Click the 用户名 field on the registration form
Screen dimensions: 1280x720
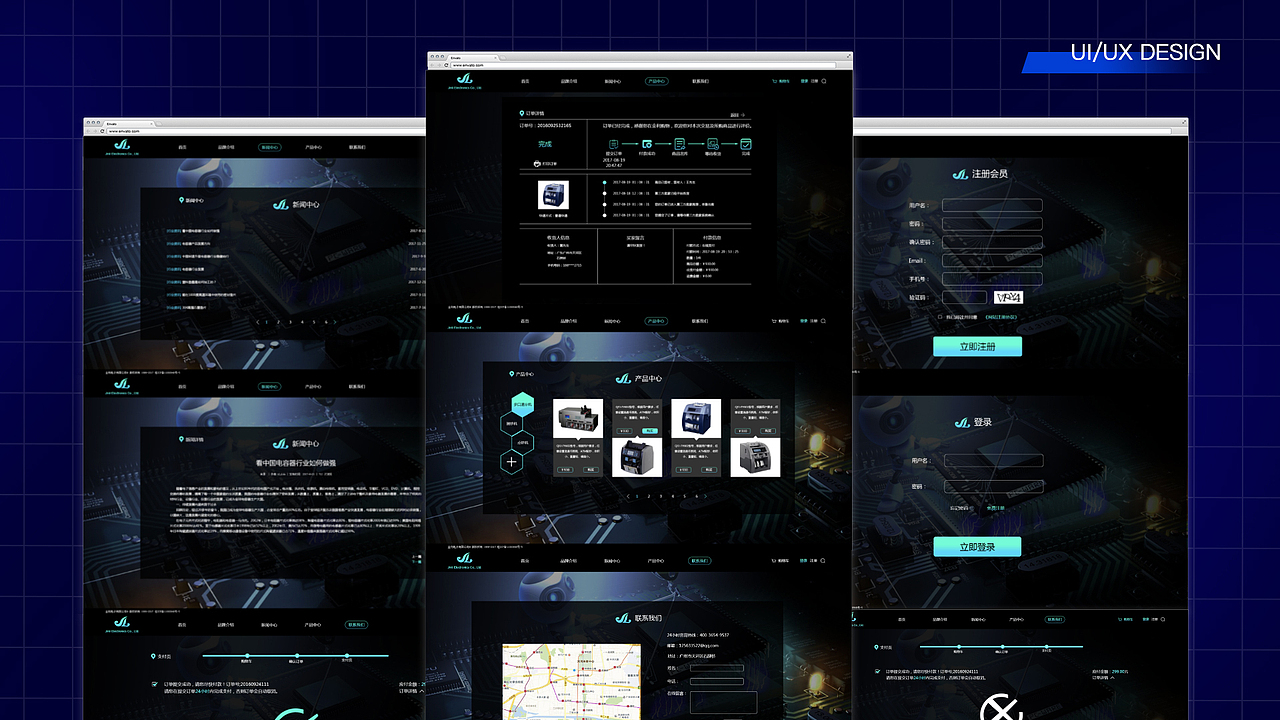click(x=992, y=205)
